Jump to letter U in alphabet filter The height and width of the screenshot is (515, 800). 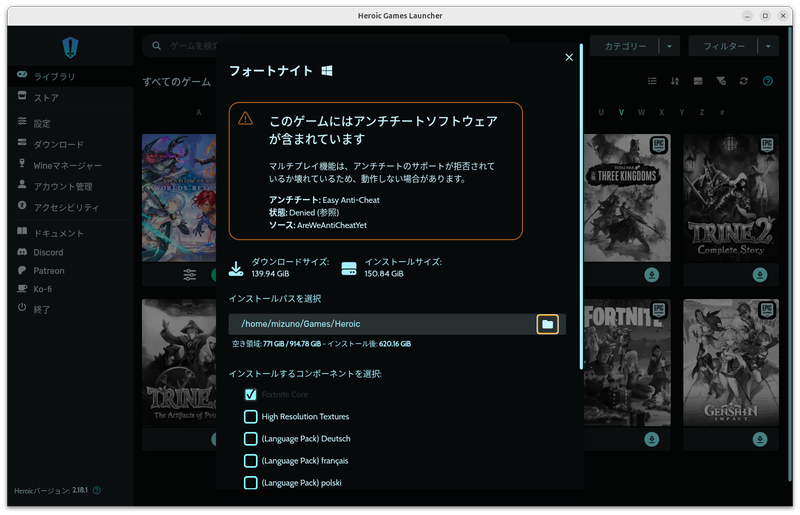601,112
